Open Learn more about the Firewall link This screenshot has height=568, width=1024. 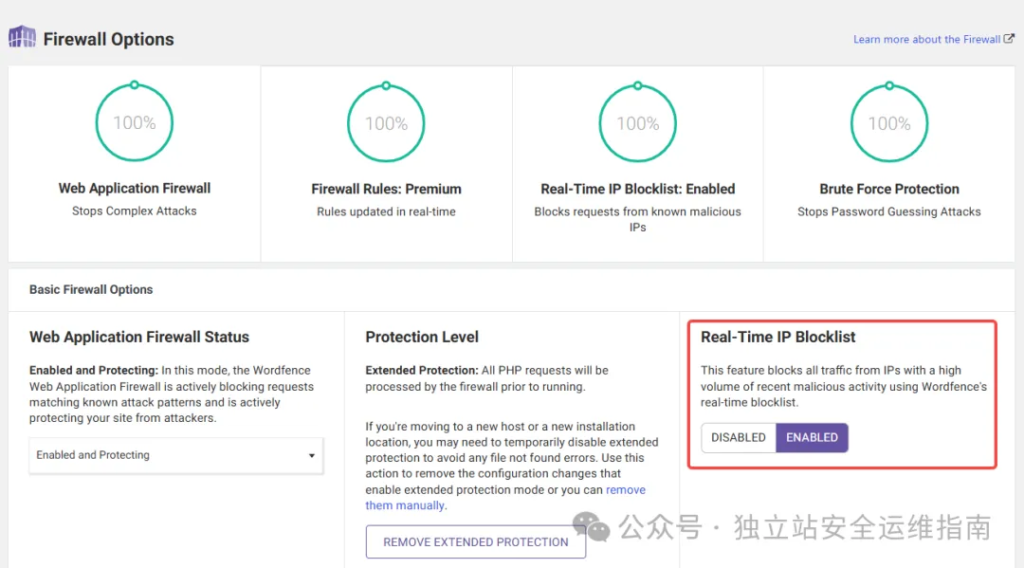pyautogui.click(x=926, y=39)
